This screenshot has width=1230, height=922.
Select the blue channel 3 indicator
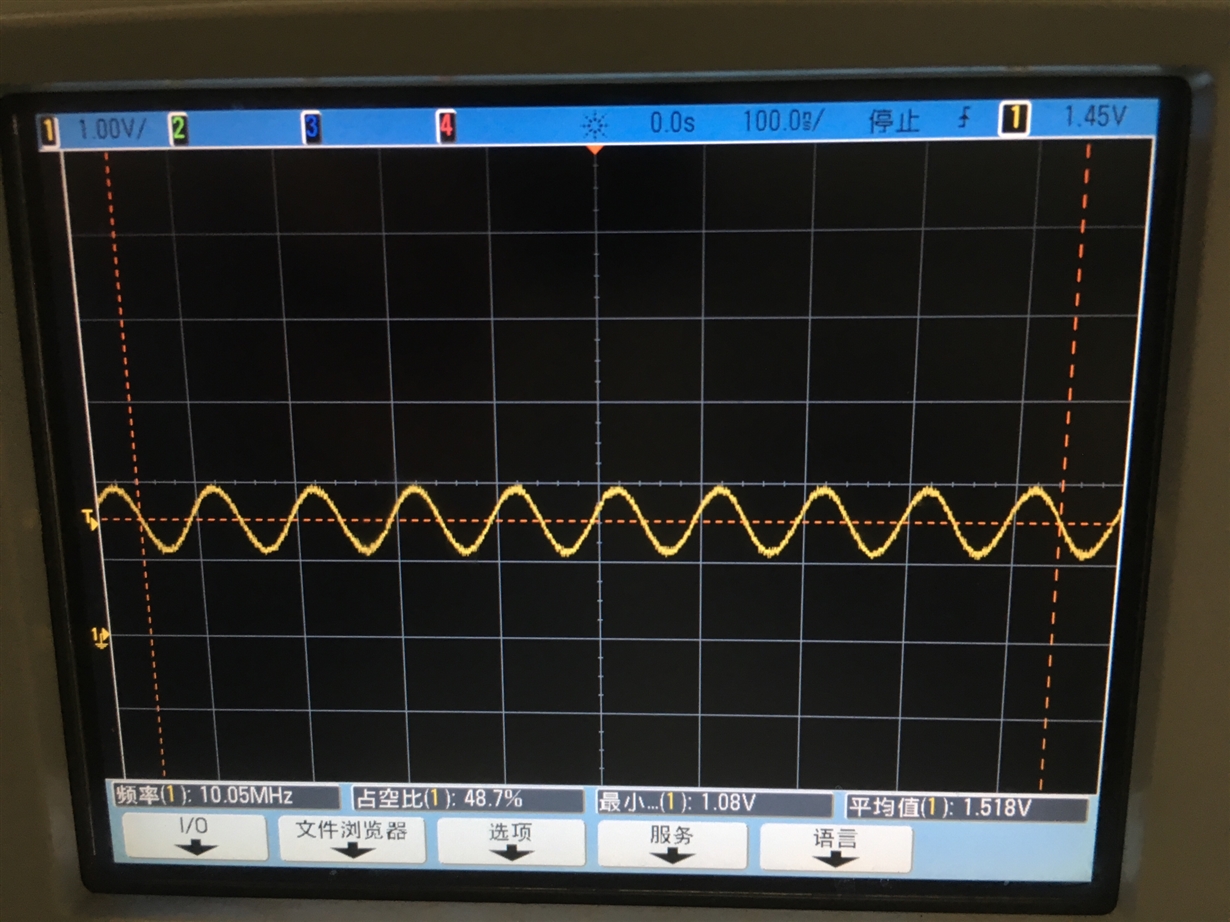(312, 127)
